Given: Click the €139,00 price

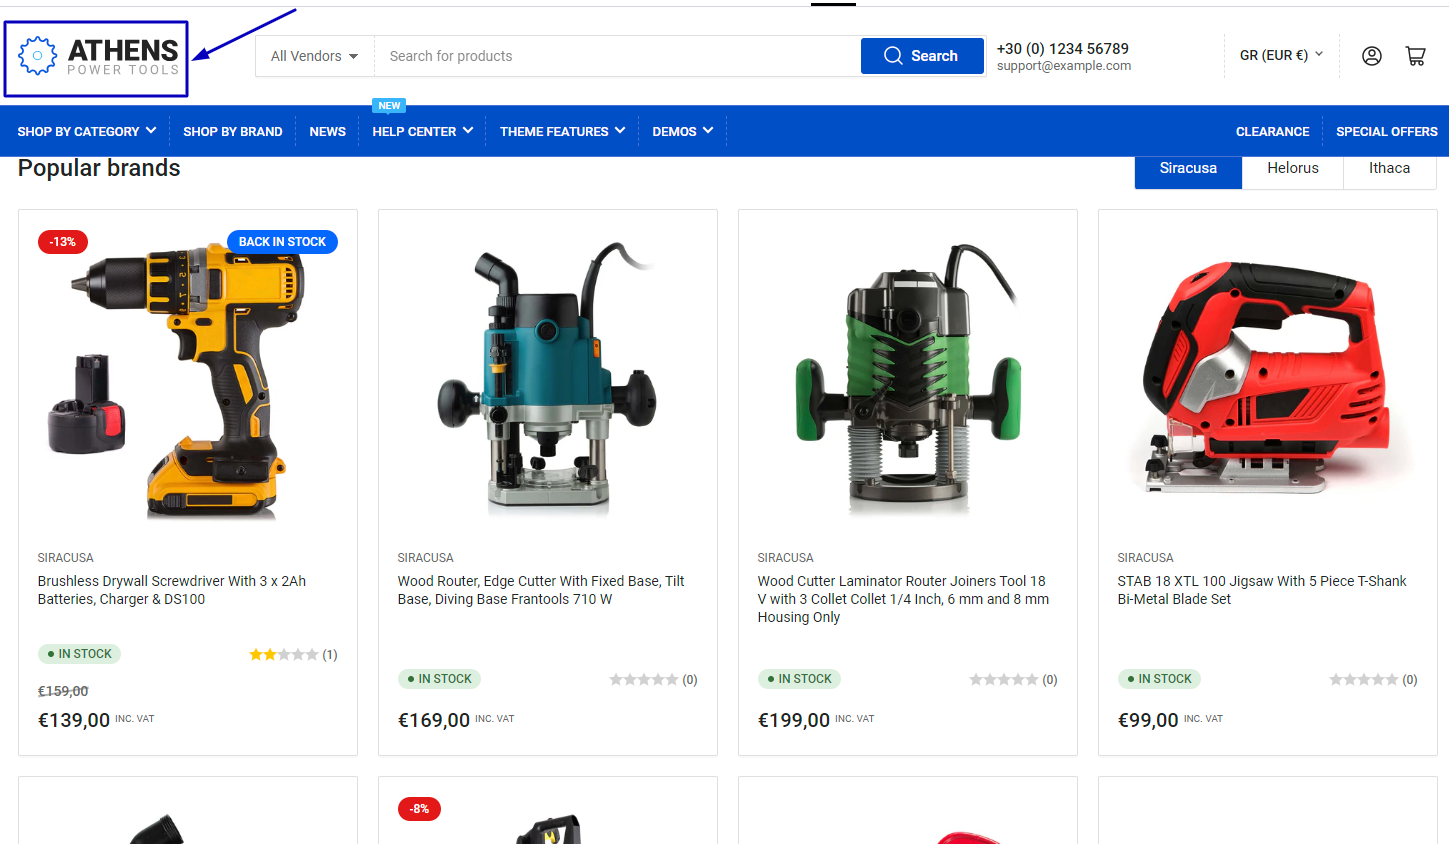Looking at the screenshot, I should (x=74, y=720).
